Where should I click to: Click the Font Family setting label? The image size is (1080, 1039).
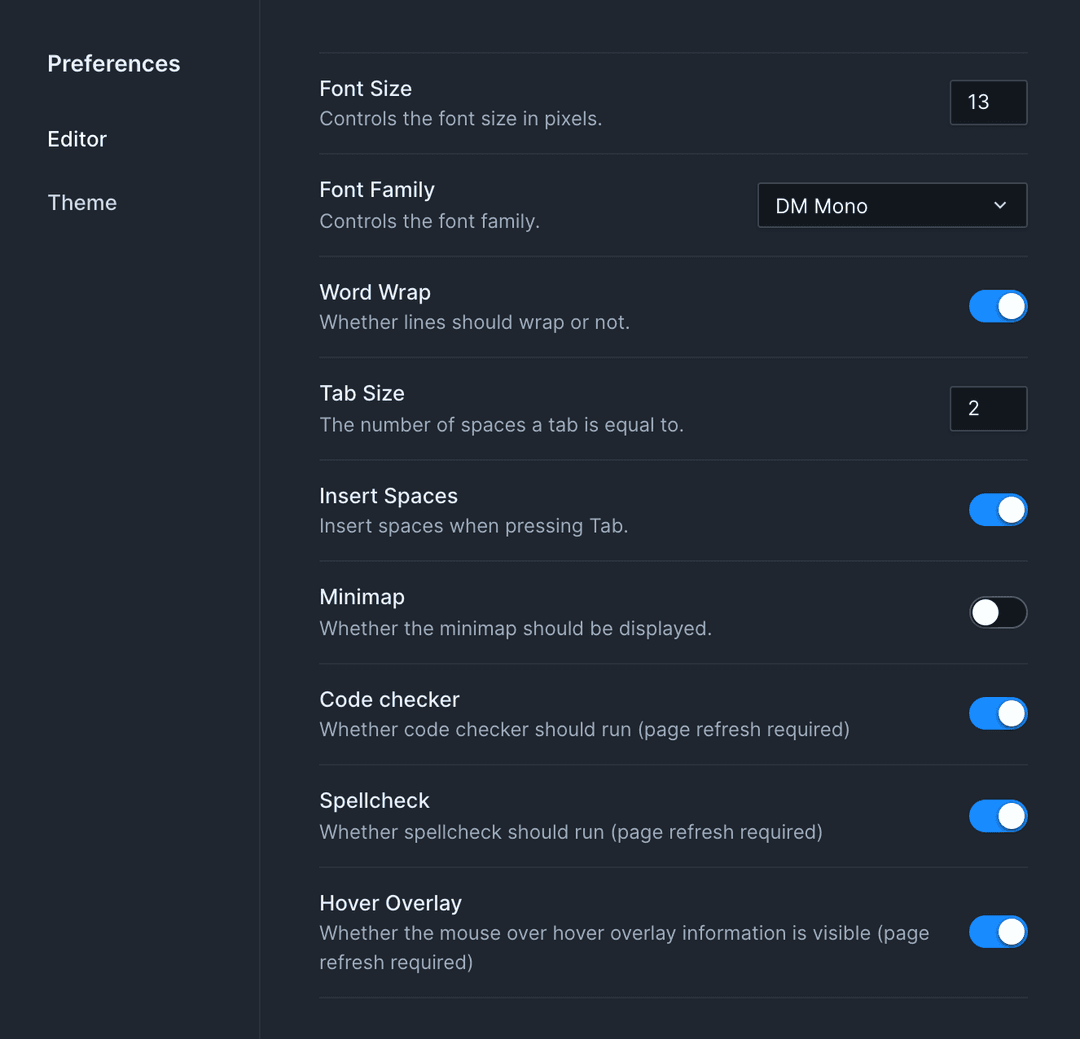click(377, 189)
